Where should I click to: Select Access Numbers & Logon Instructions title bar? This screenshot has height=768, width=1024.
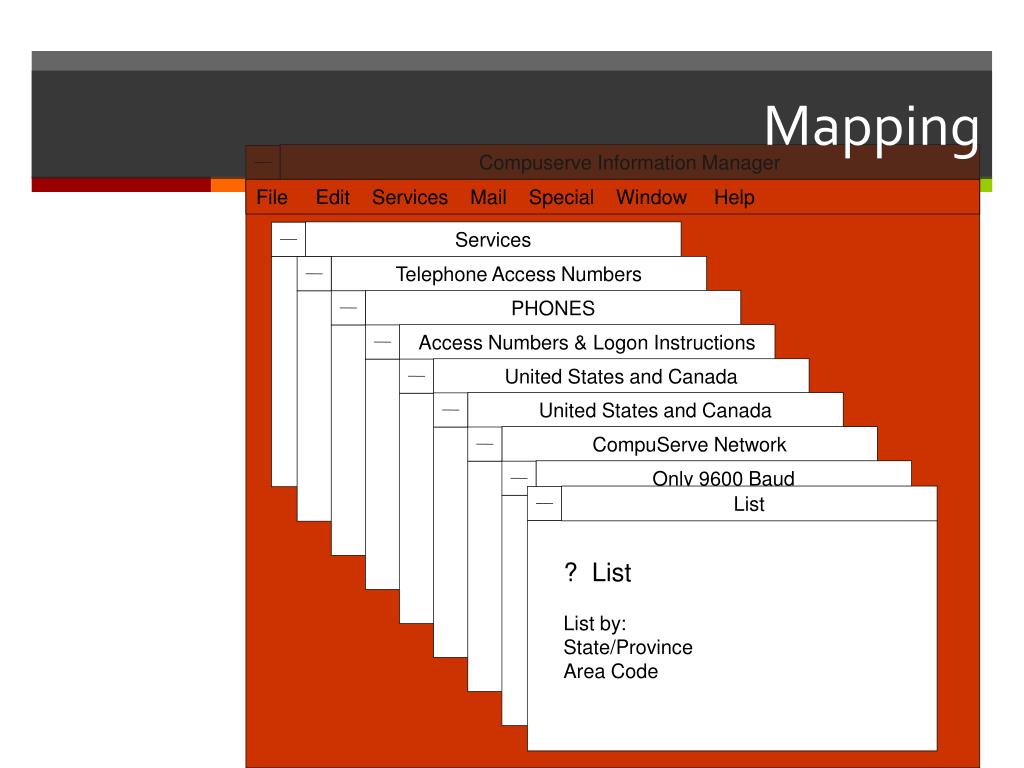pos(586,342)
